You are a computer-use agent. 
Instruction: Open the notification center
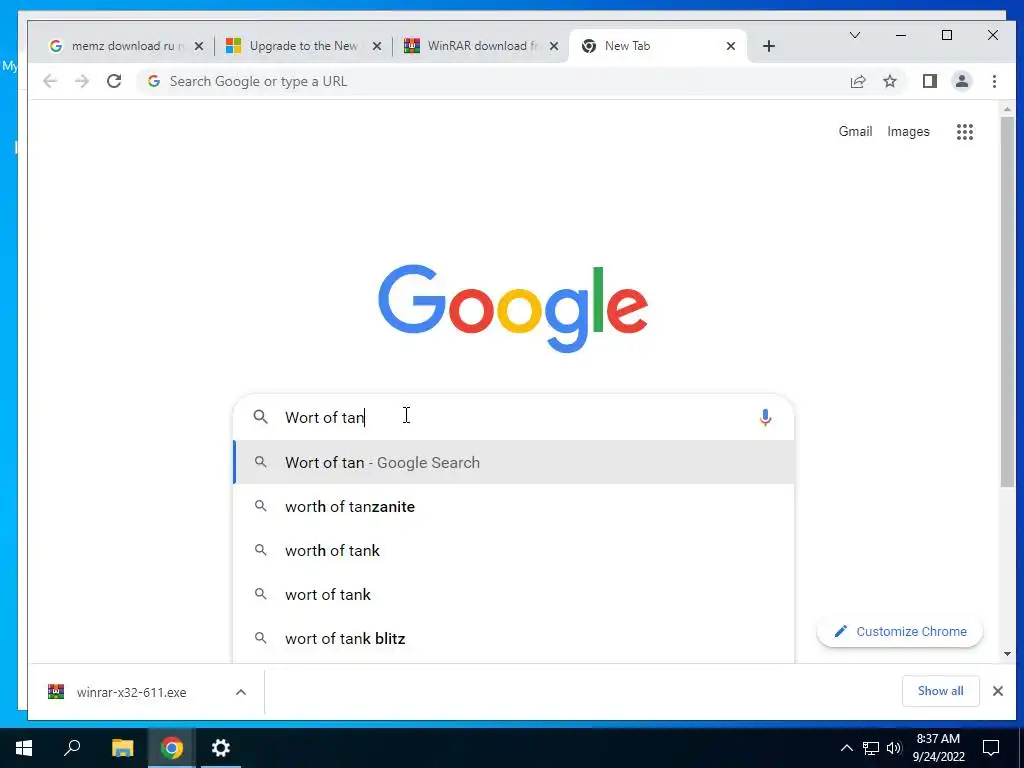(991, 748)
